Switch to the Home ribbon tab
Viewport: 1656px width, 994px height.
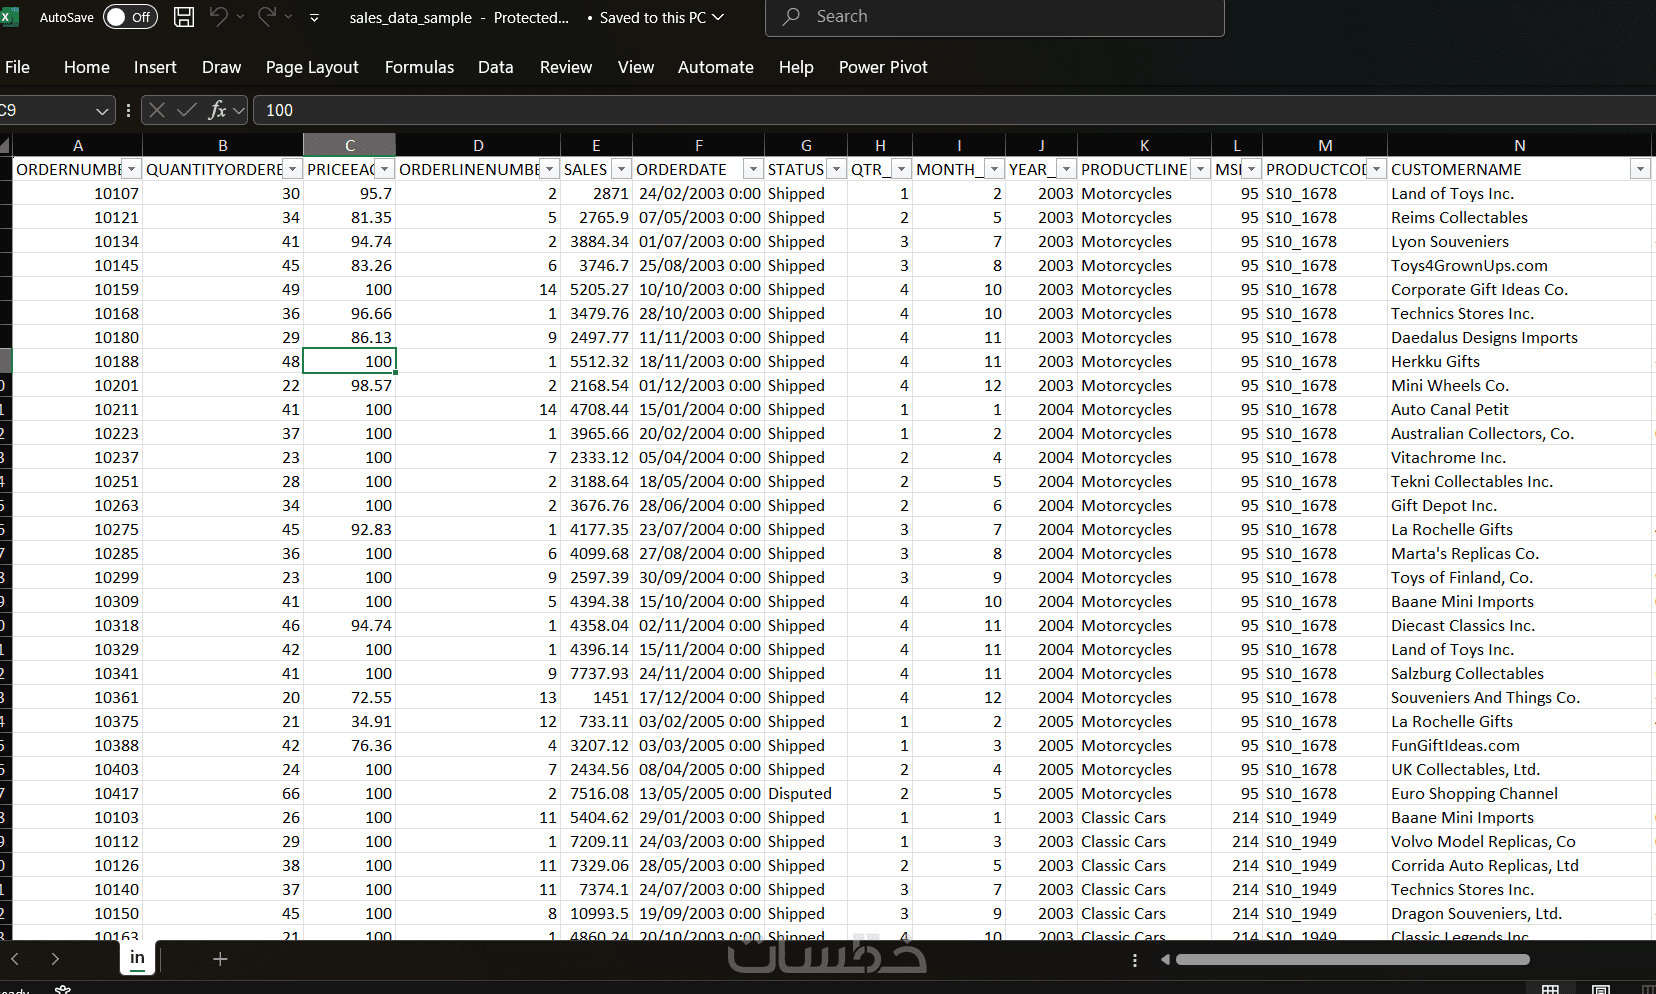click(87, 67)
